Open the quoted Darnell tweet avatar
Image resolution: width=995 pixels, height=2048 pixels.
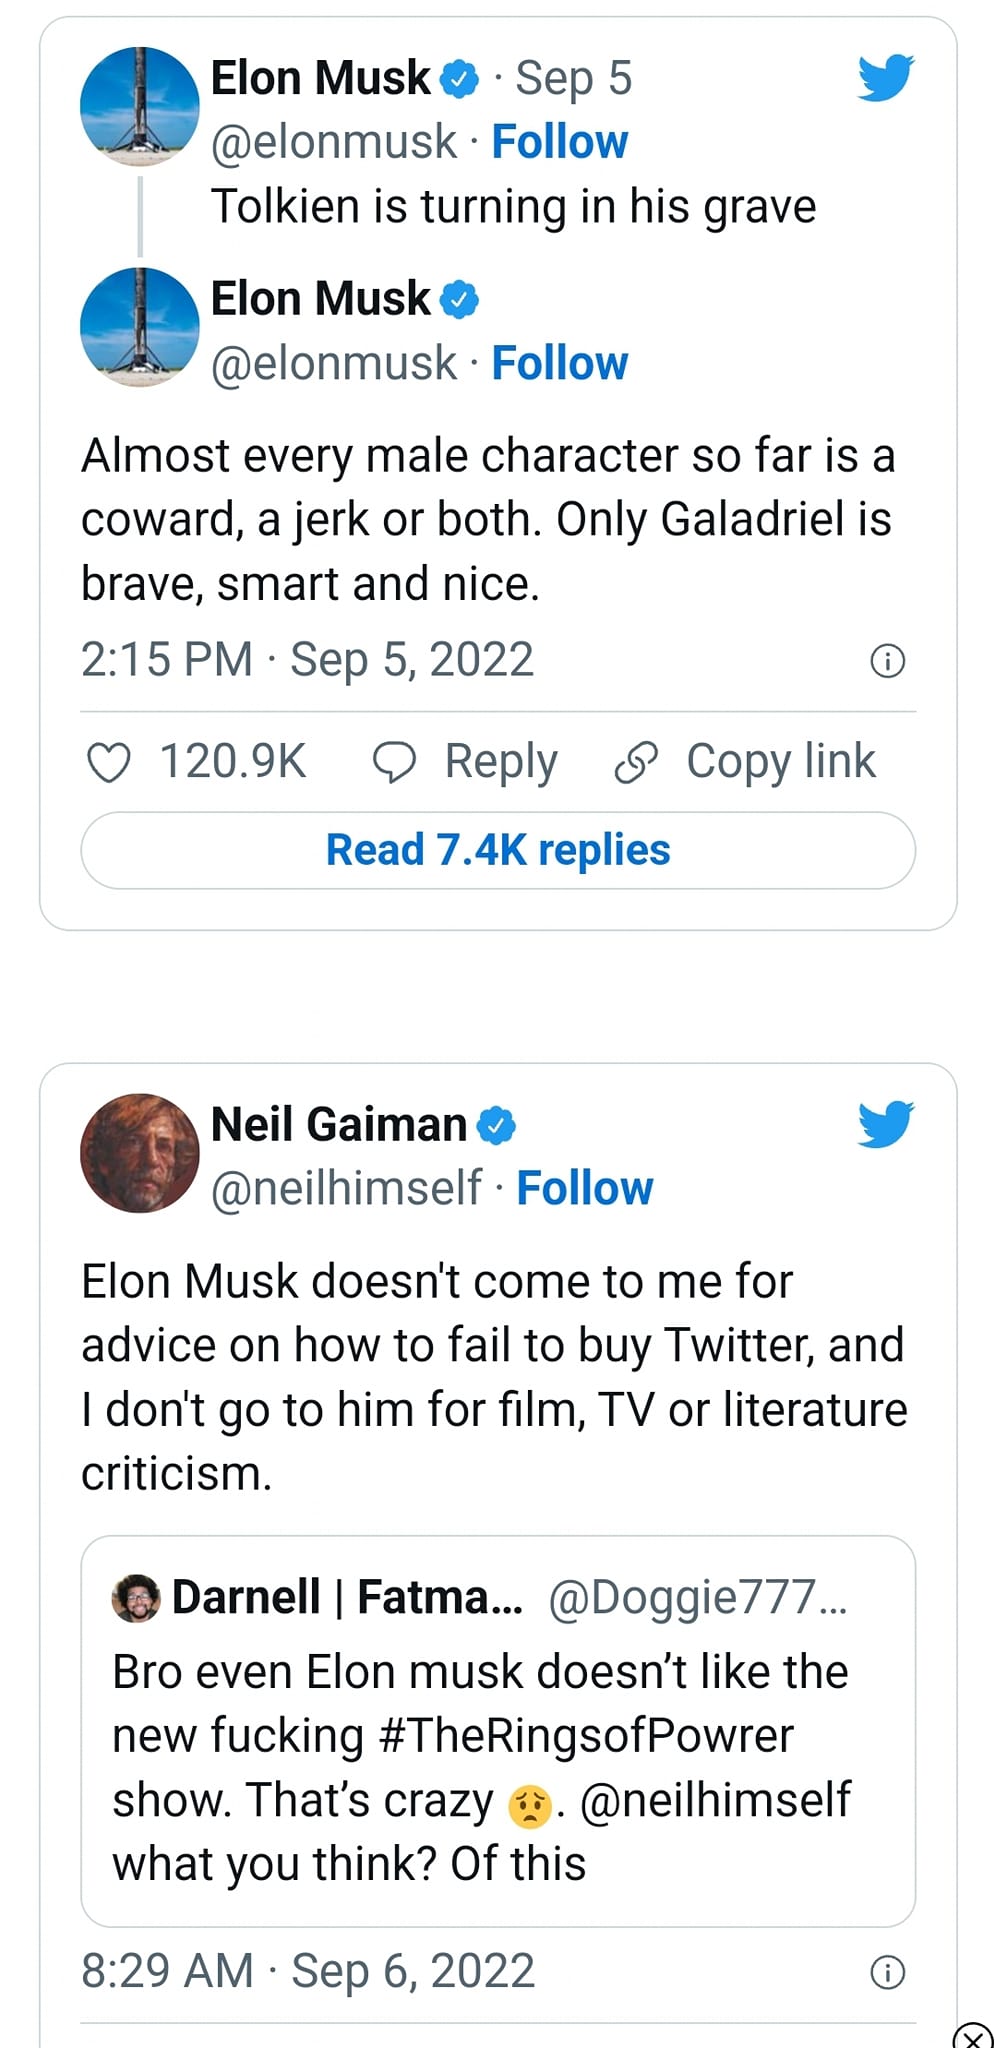pyautogui.click(x=136, y=1597)
